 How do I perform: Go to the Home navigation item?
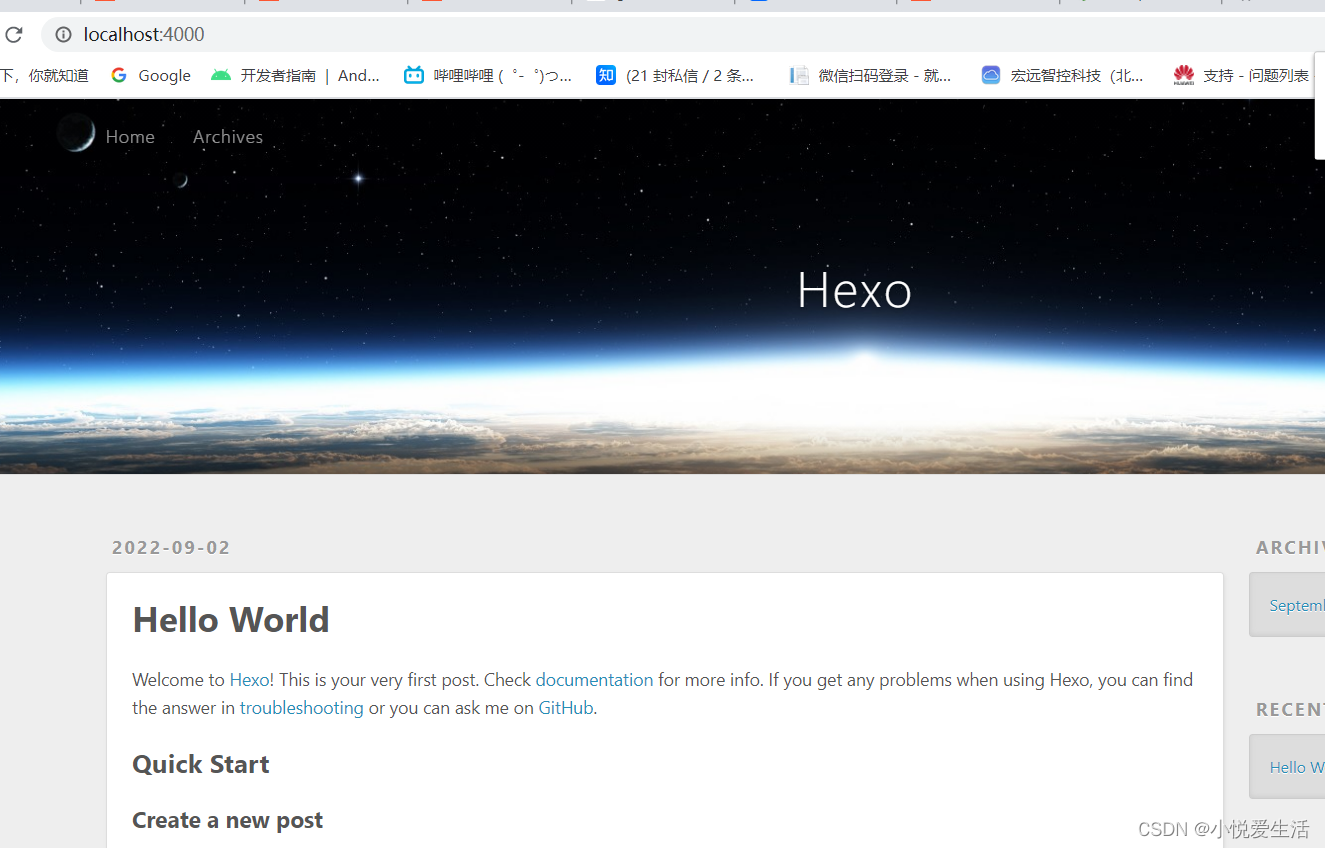tap(130, 136)
